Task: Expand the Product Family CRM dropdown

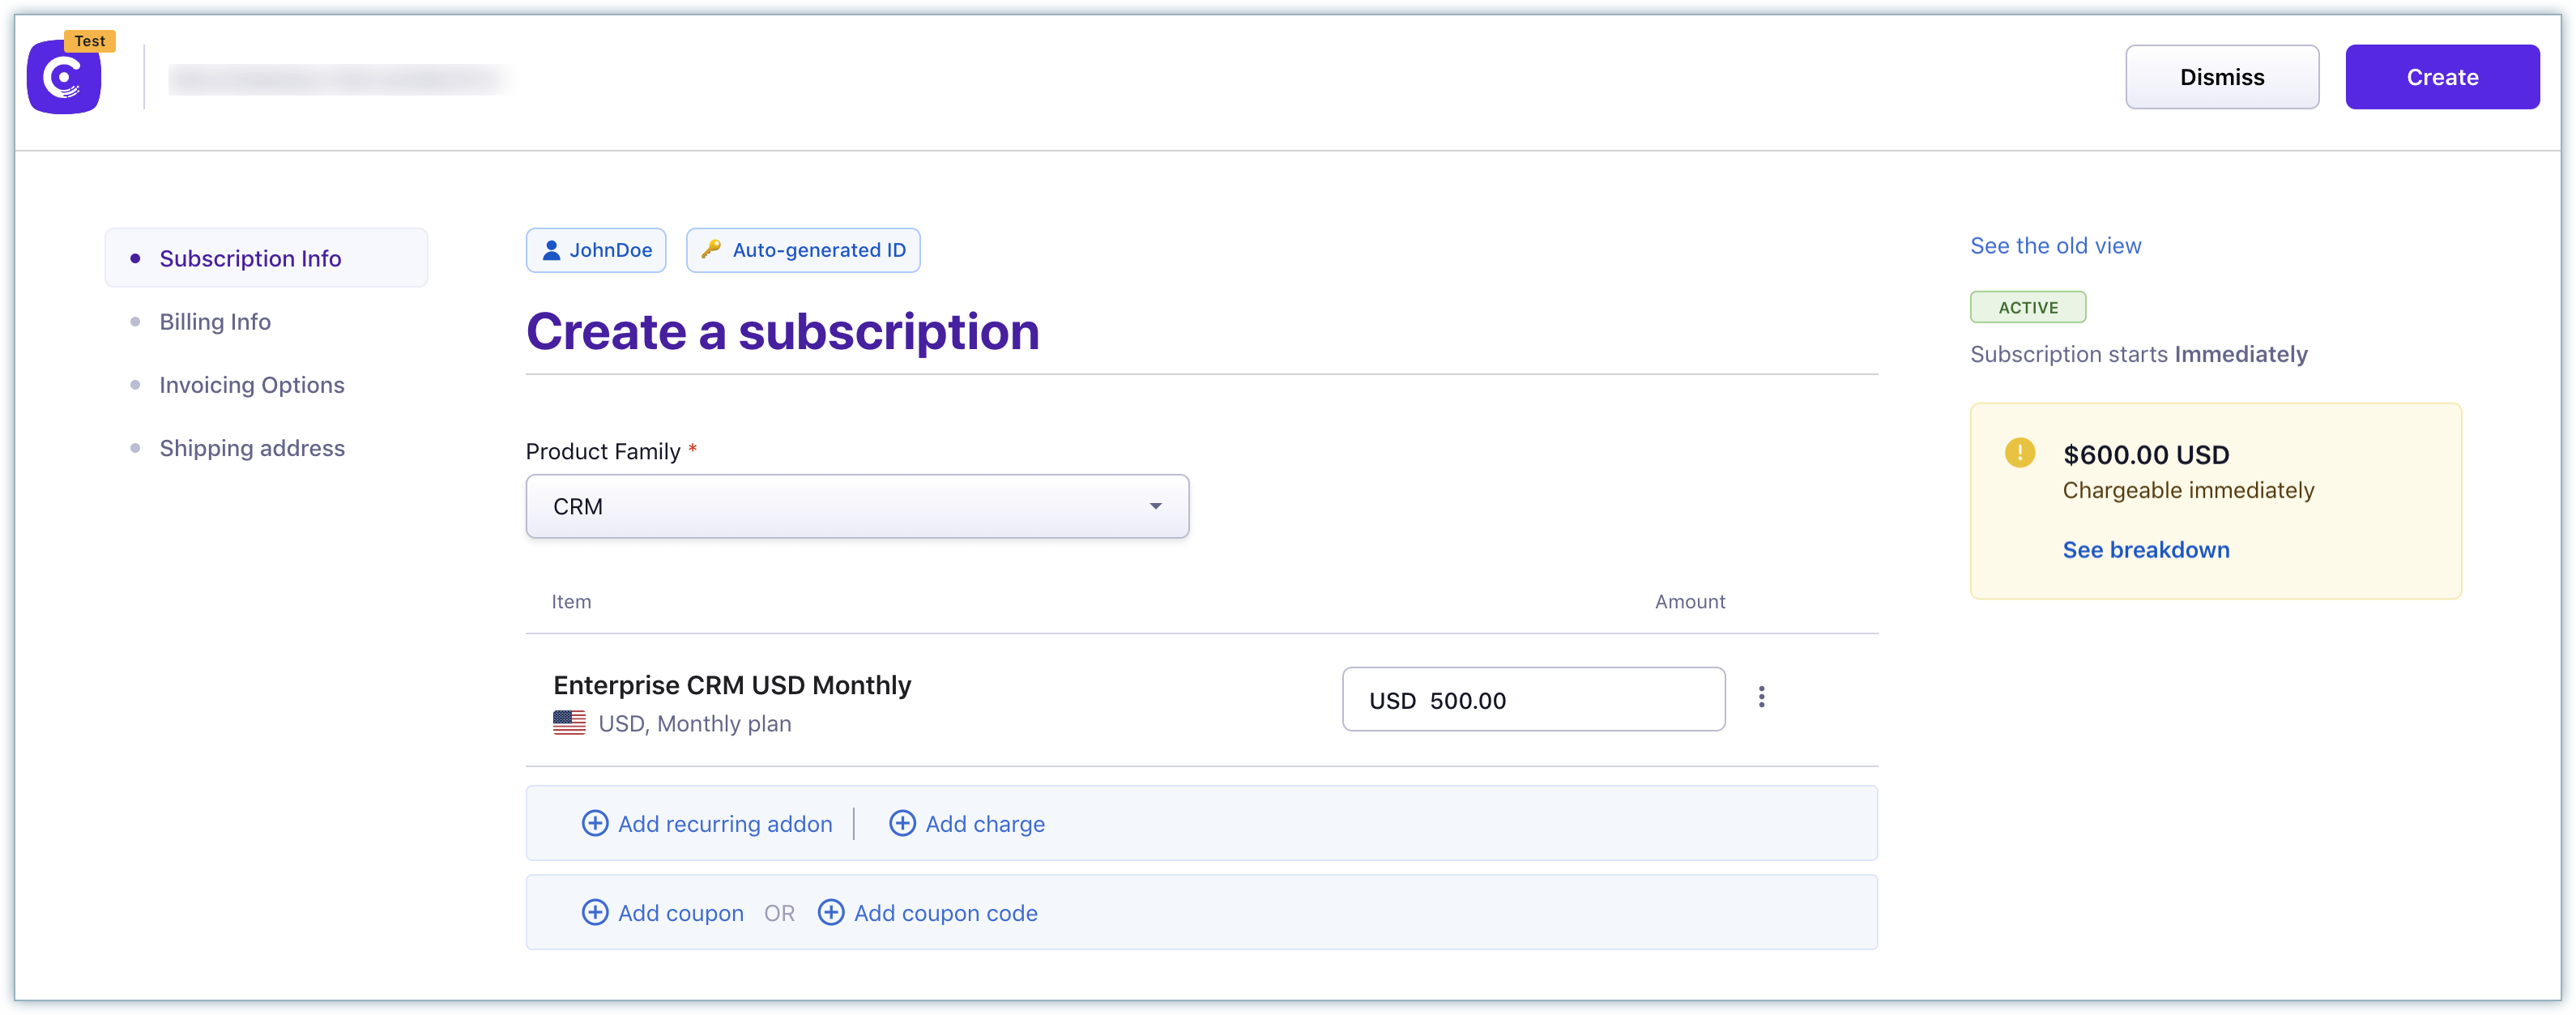Action: click(856, 505)
